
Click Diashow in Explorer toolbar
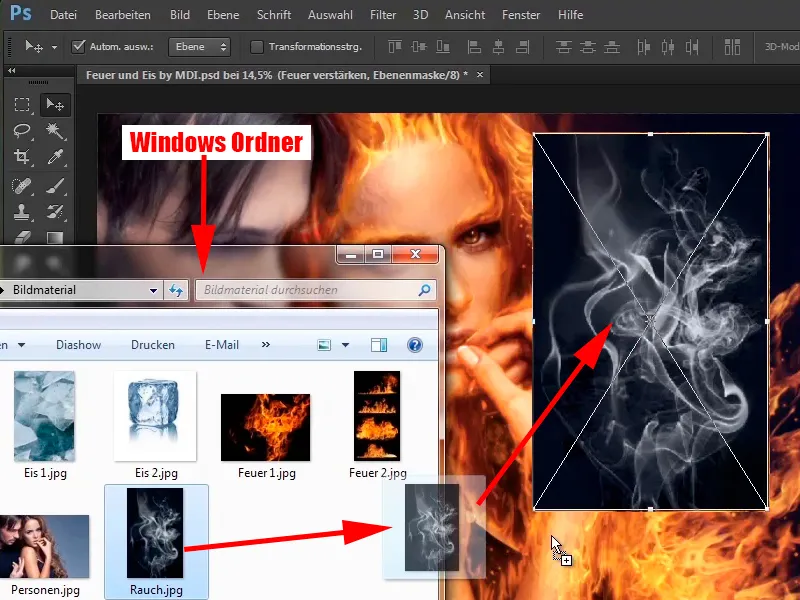point(79,345)
